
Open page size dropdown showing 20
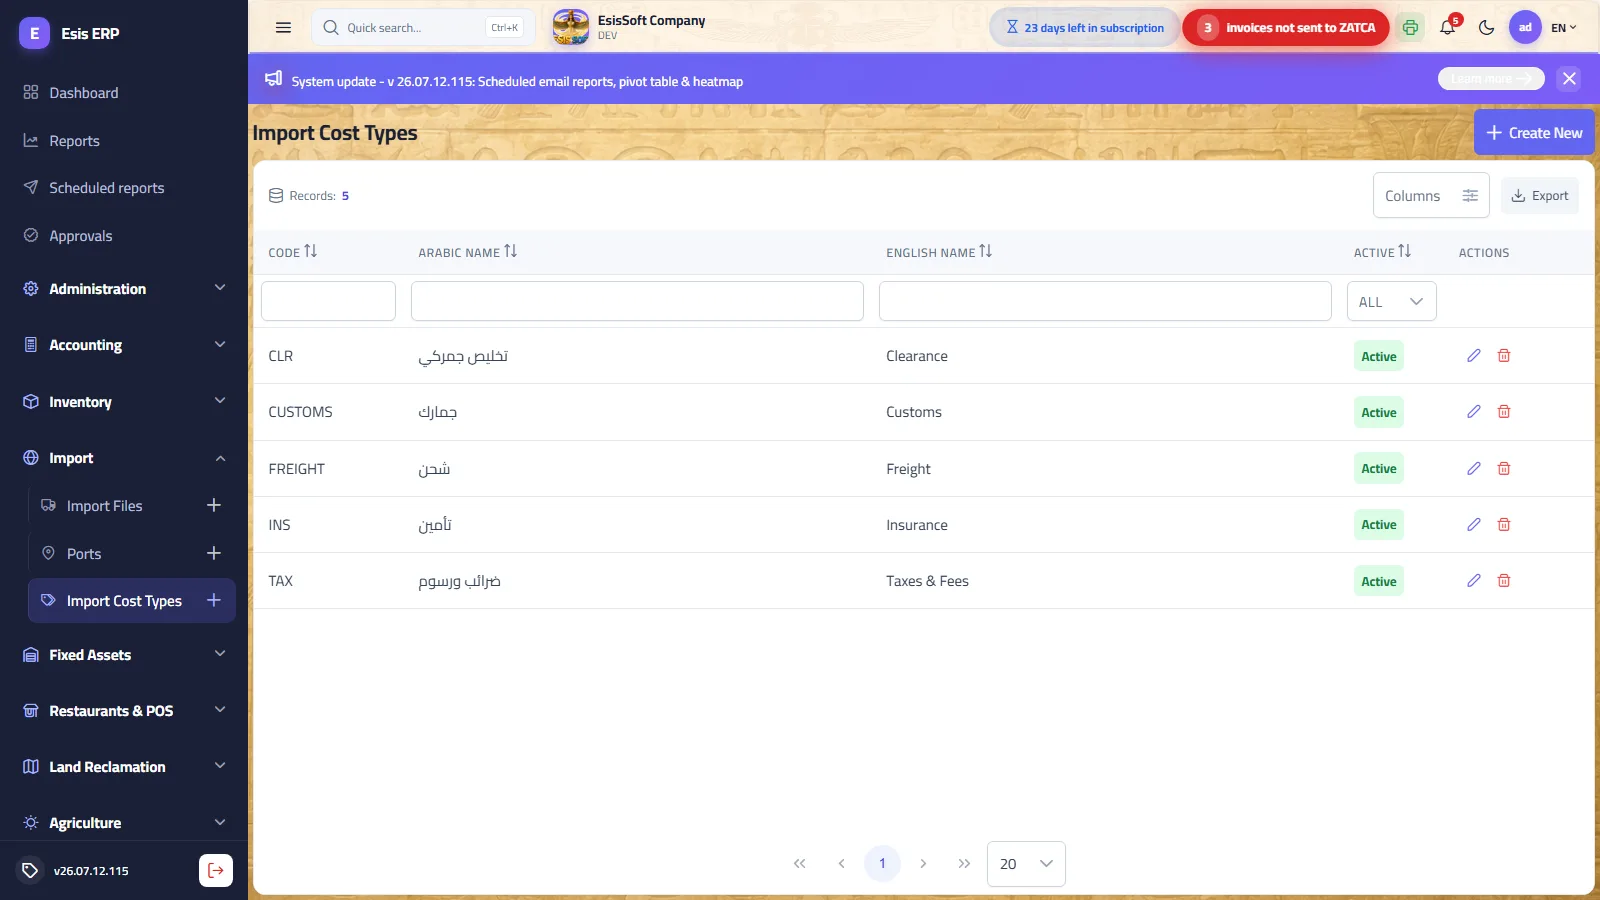(1026, 864)
